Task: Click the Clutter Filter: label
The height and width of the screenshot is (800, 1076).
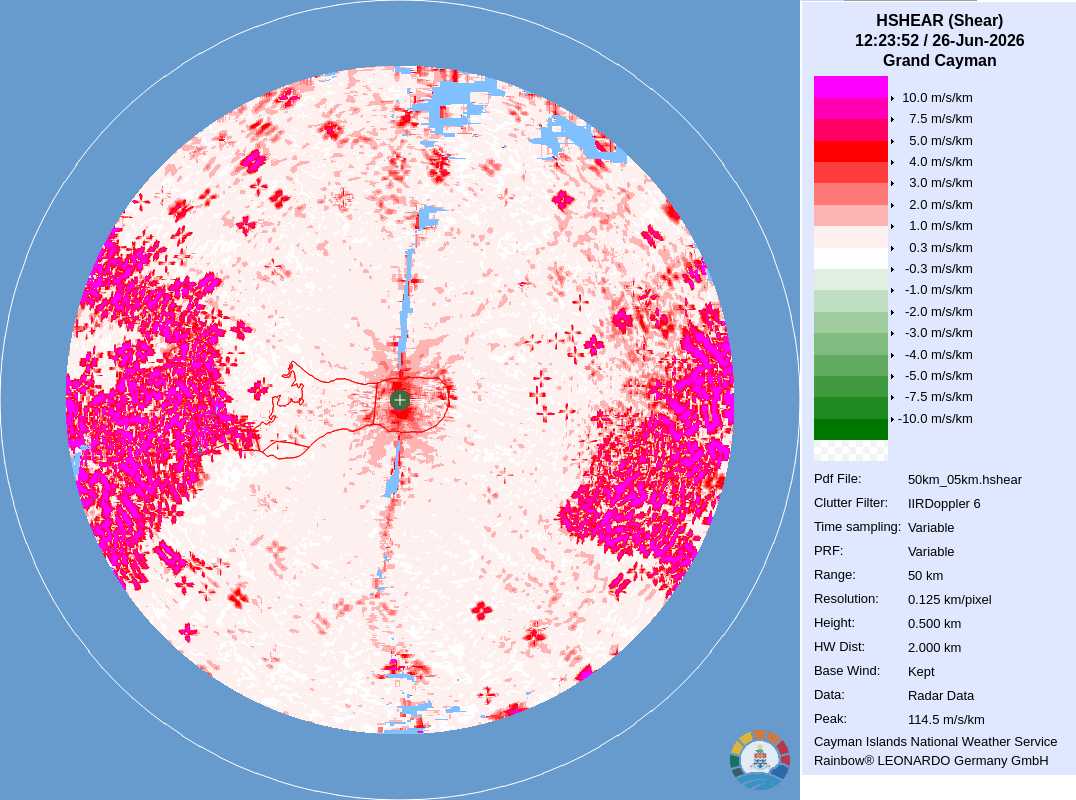Action: point(851,503)
